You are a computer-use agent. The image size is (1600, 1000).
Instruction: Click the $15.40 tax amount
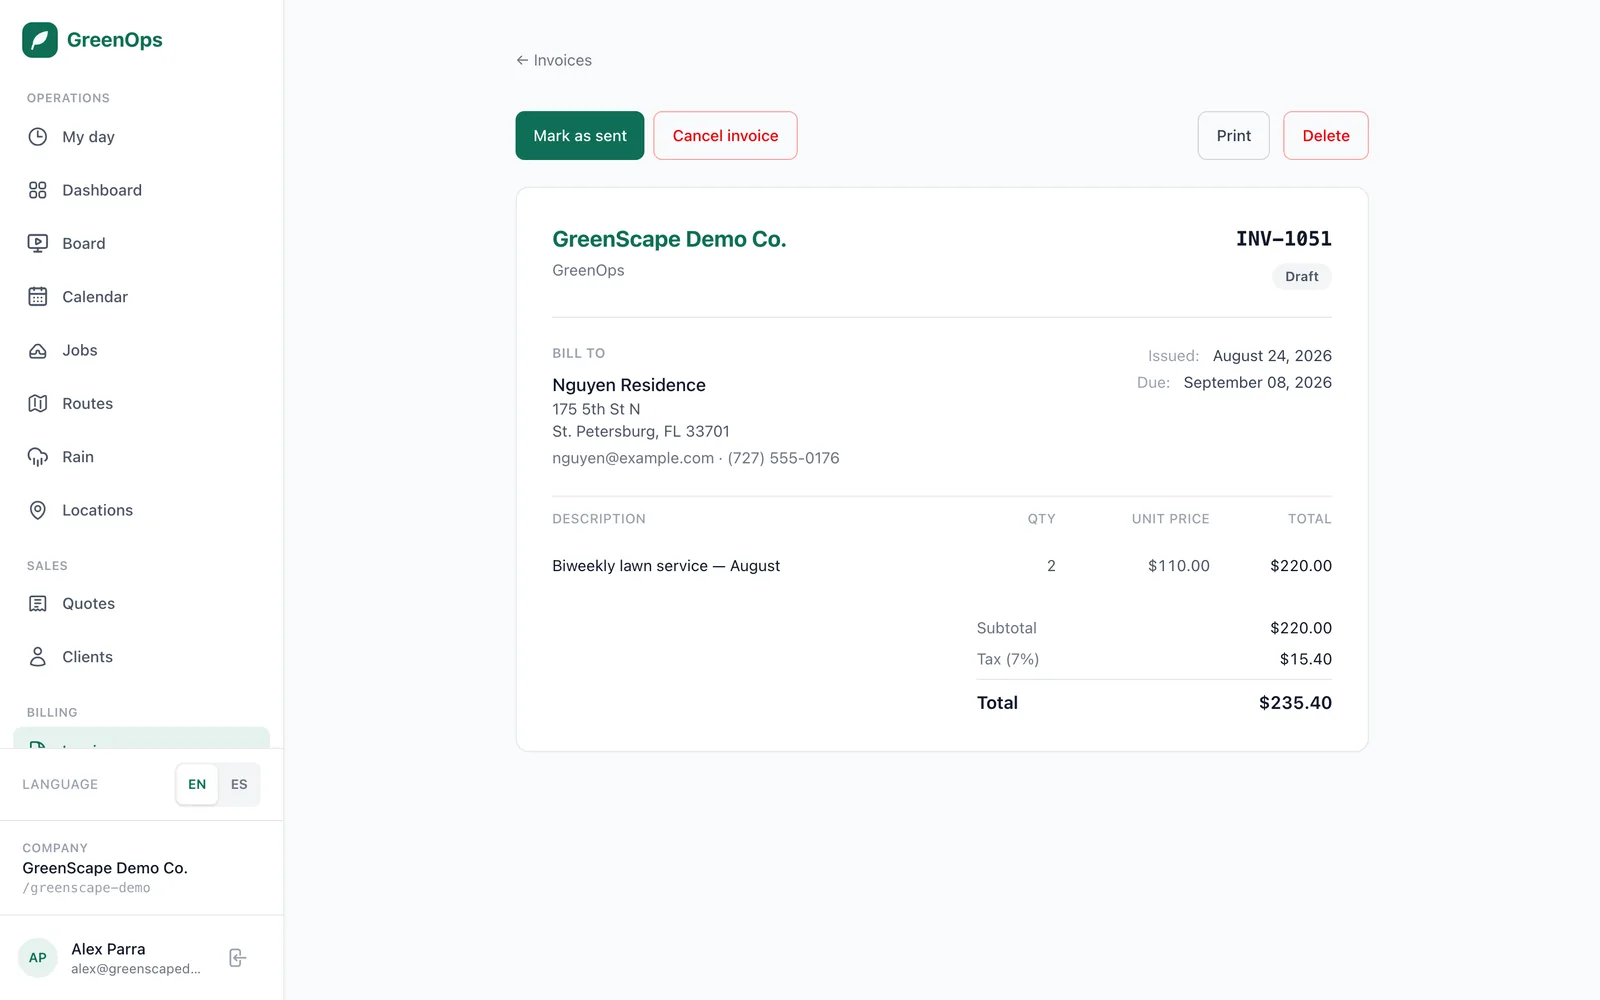[1306, 659]
